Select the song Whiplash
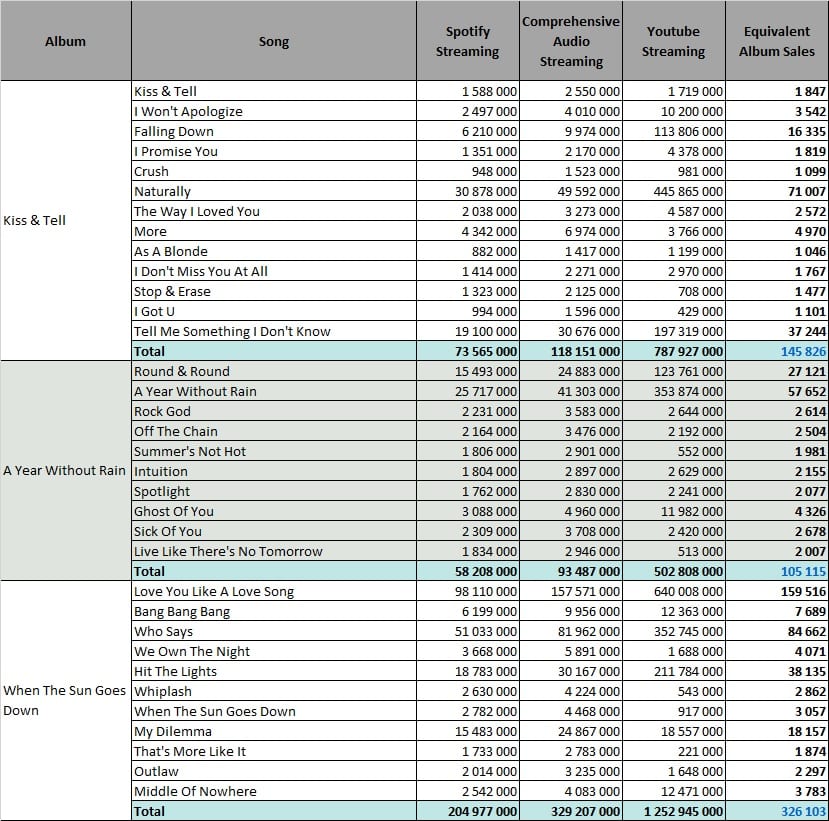 pyautogui.click(x=274, y=691)
